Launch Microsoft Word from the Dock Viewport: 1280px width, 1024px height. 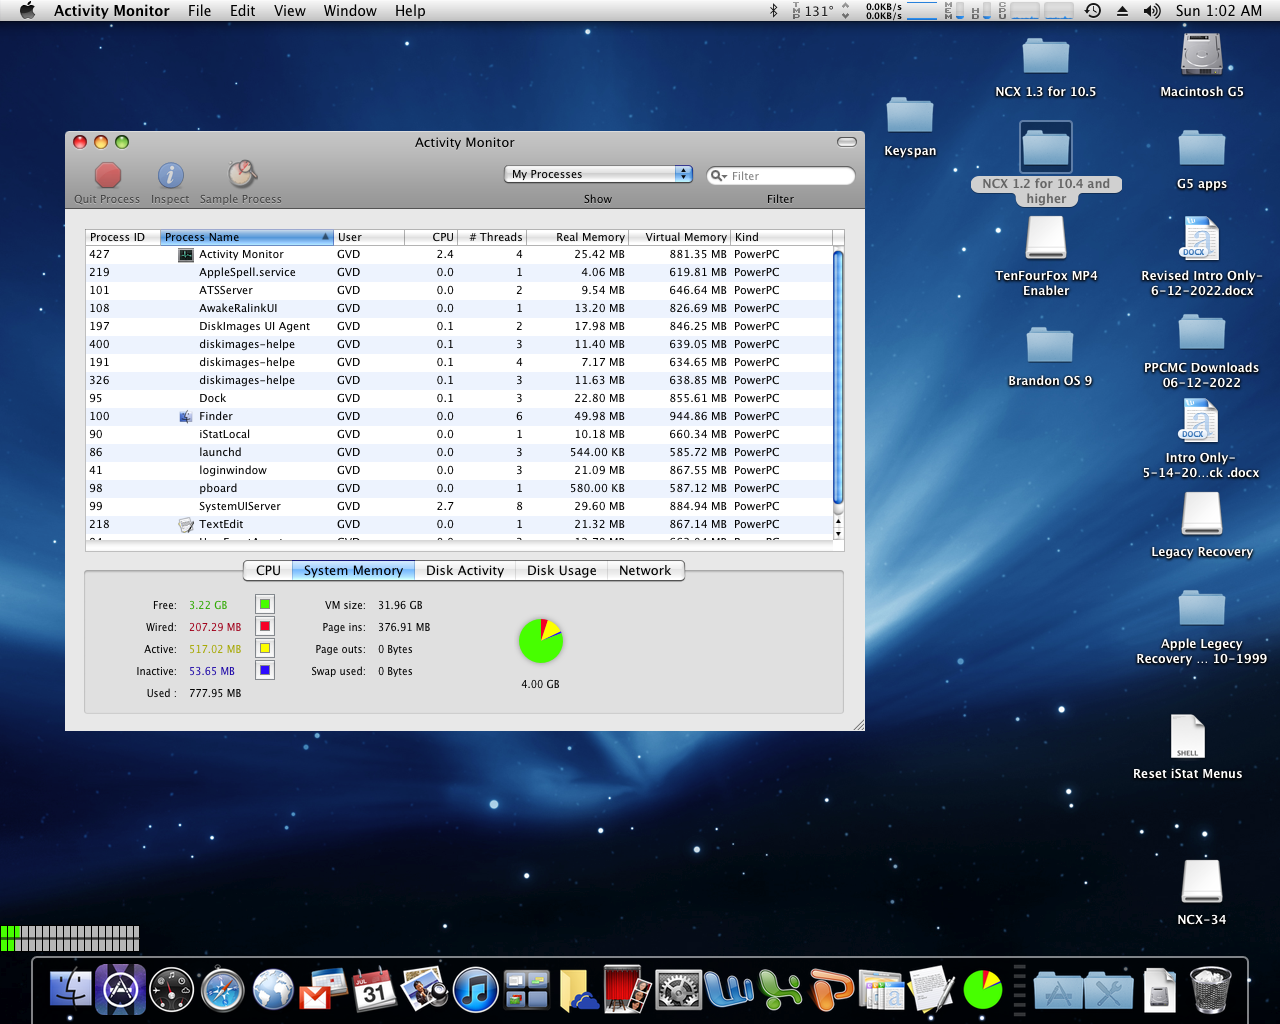coord(729,990)
